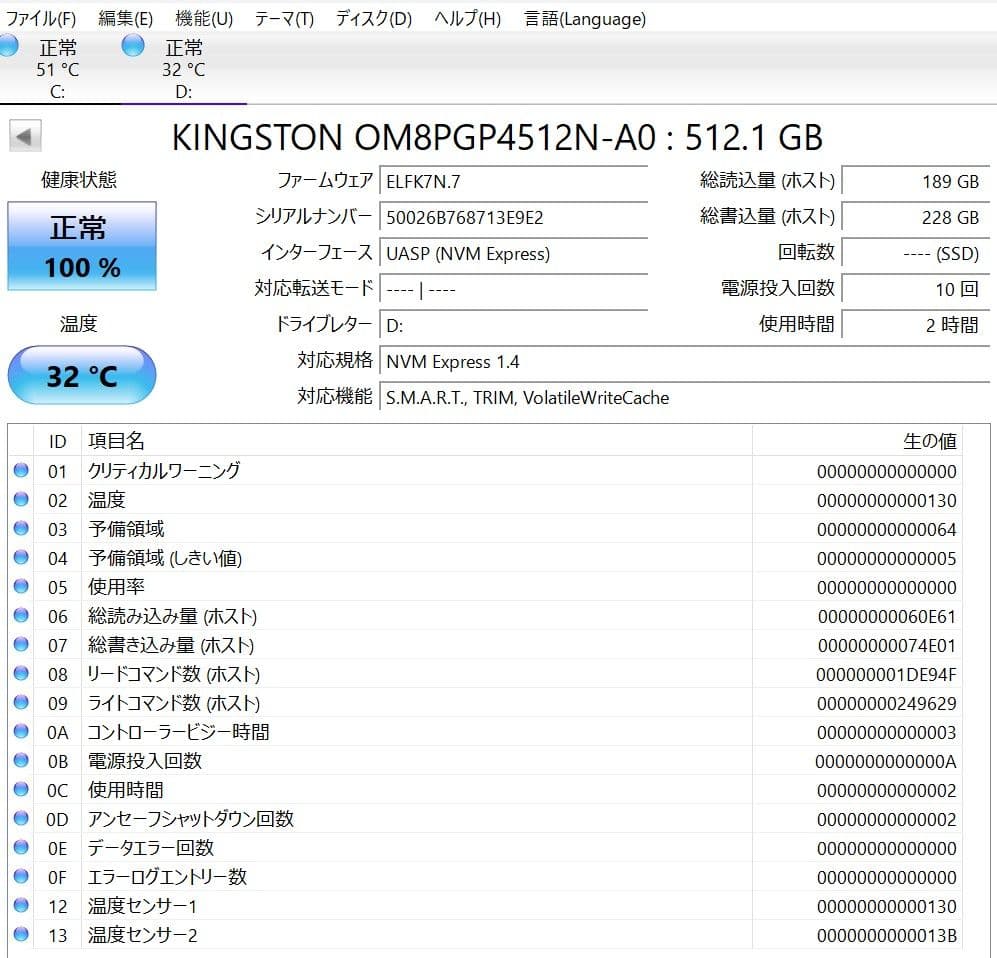The image size is (997, 958).
Task: Click the 項目名 column header
Action: [x=416, y=441]
